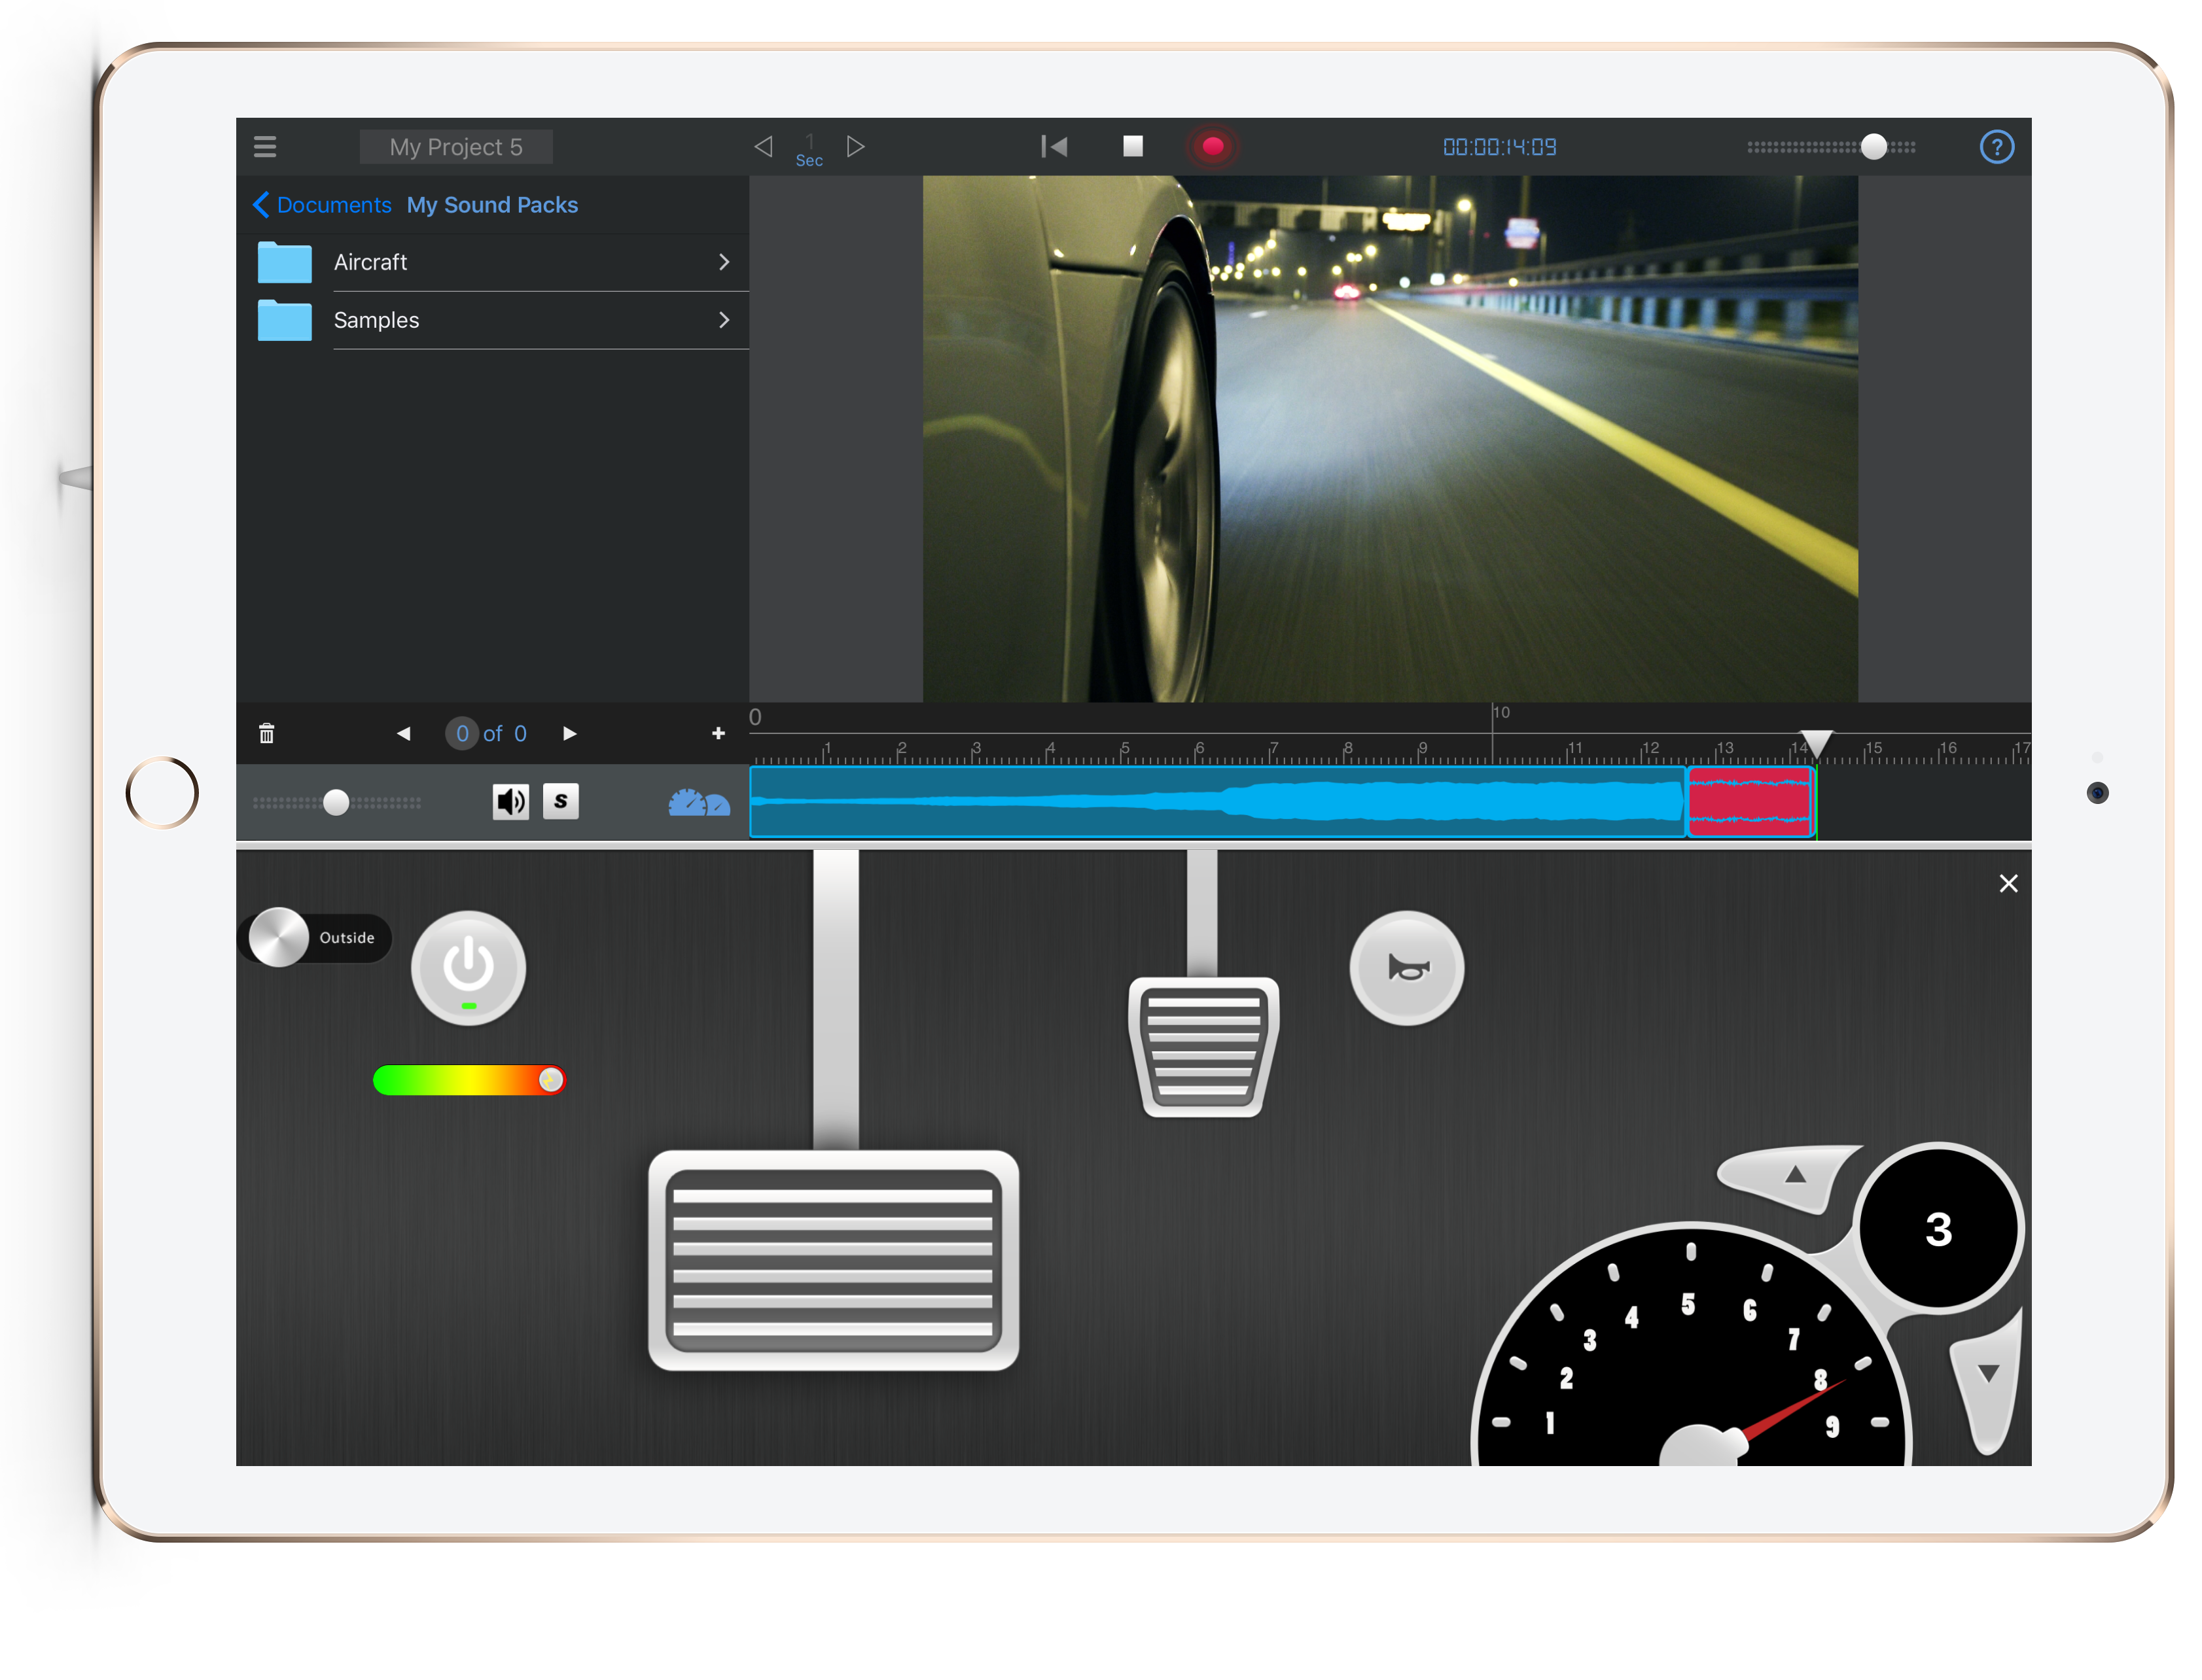Toggle the engine power button
Screen dimensions: 2202x1680
pyautogui.click(x=468, y=967)
